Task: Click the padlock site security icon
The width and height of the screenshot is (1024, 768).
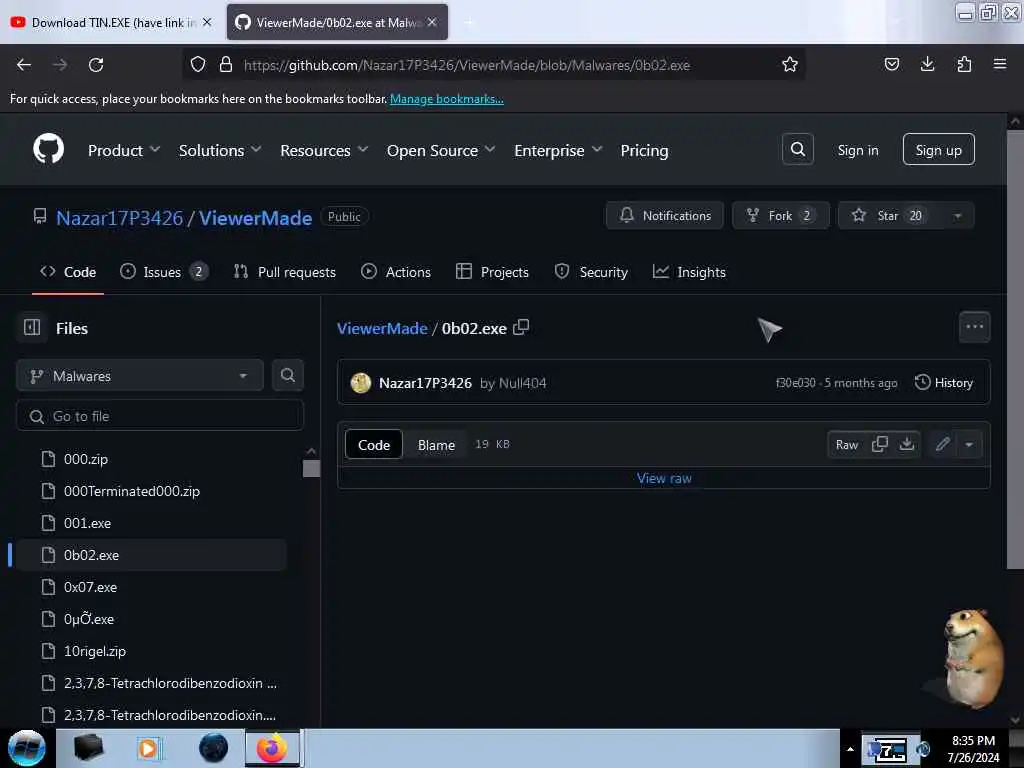Action: coord(226,64)
